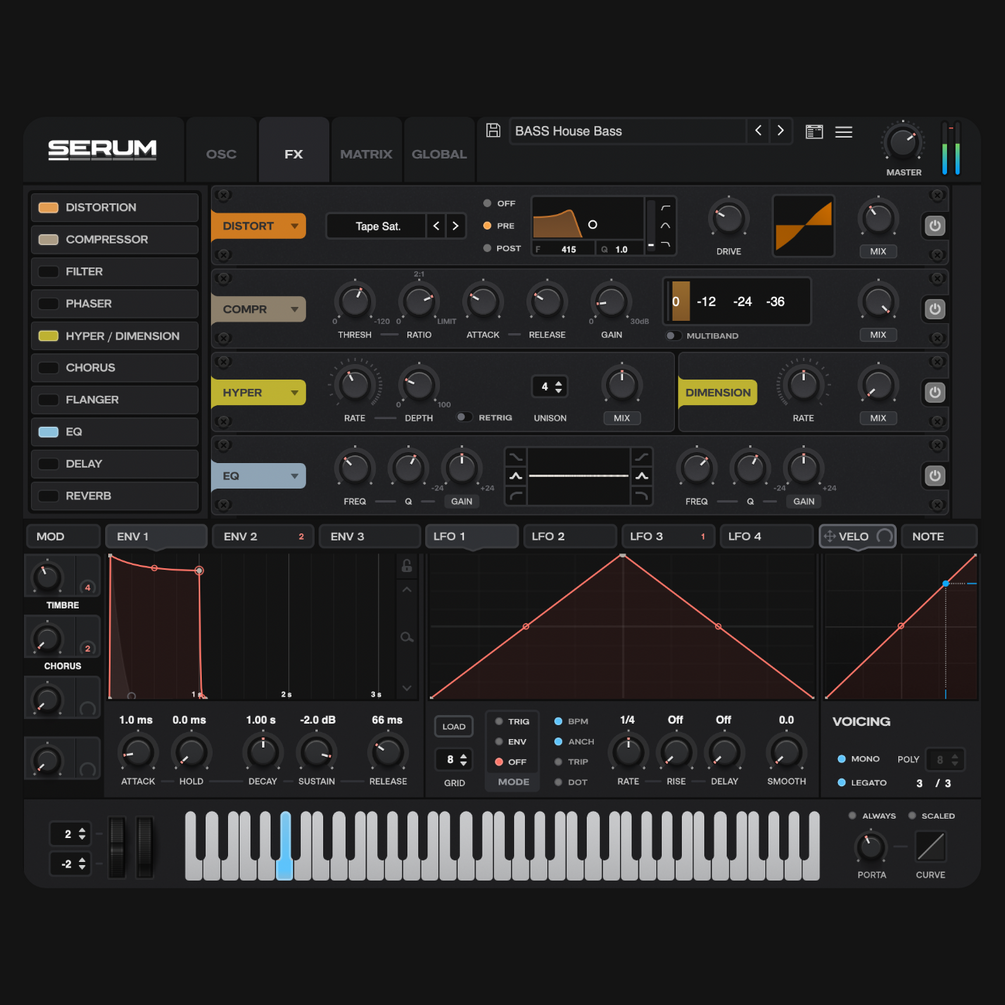Toggle LEGATO voicing
Screen dimensions: 1005x1005
[862, 783]
